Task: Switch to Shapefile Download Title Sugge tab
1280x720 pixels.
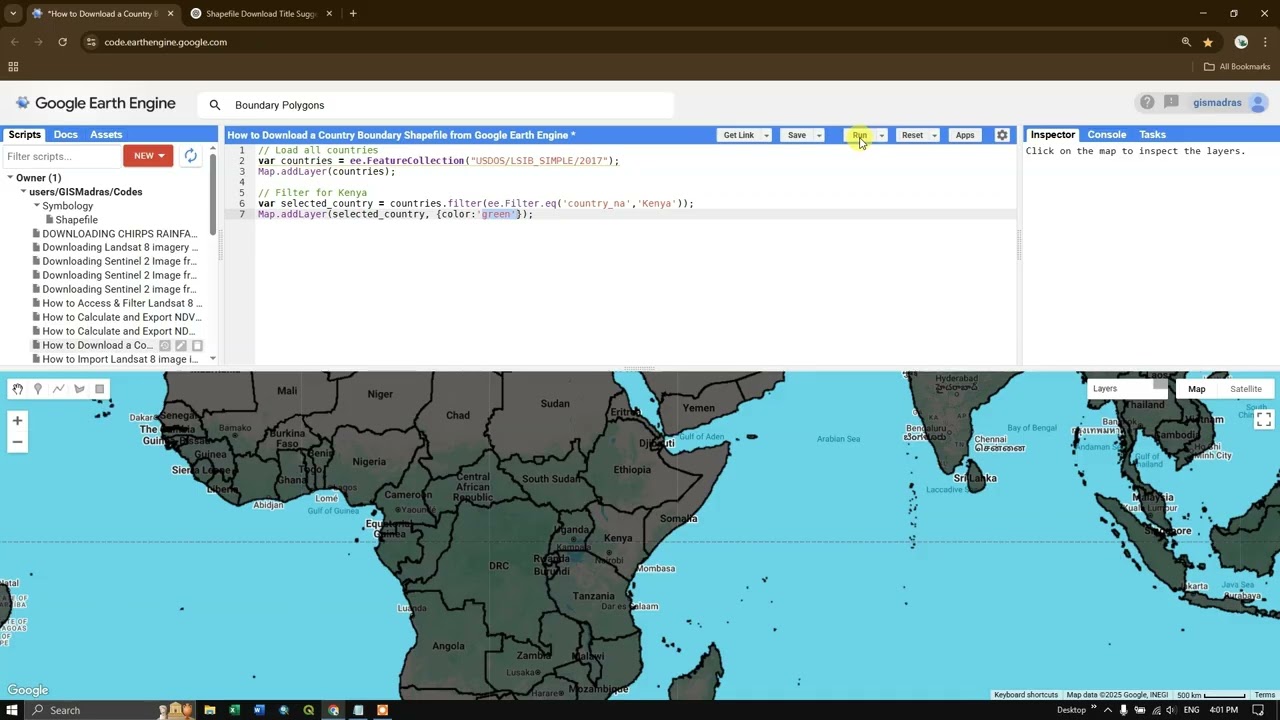Action: coord(262,14)
